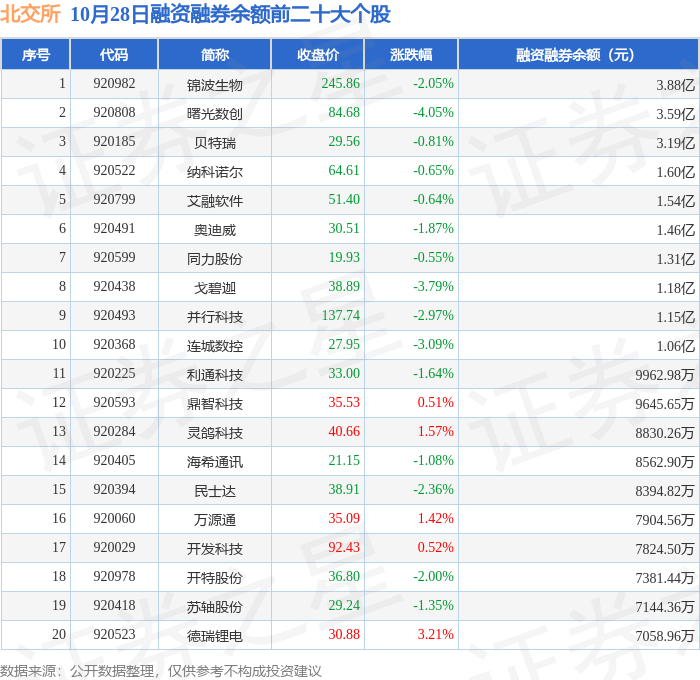The width and height of the screenshot is (700, 680).
Task: Click closing price 29.56
Action: pyautogui.click(x=344, y=142)
